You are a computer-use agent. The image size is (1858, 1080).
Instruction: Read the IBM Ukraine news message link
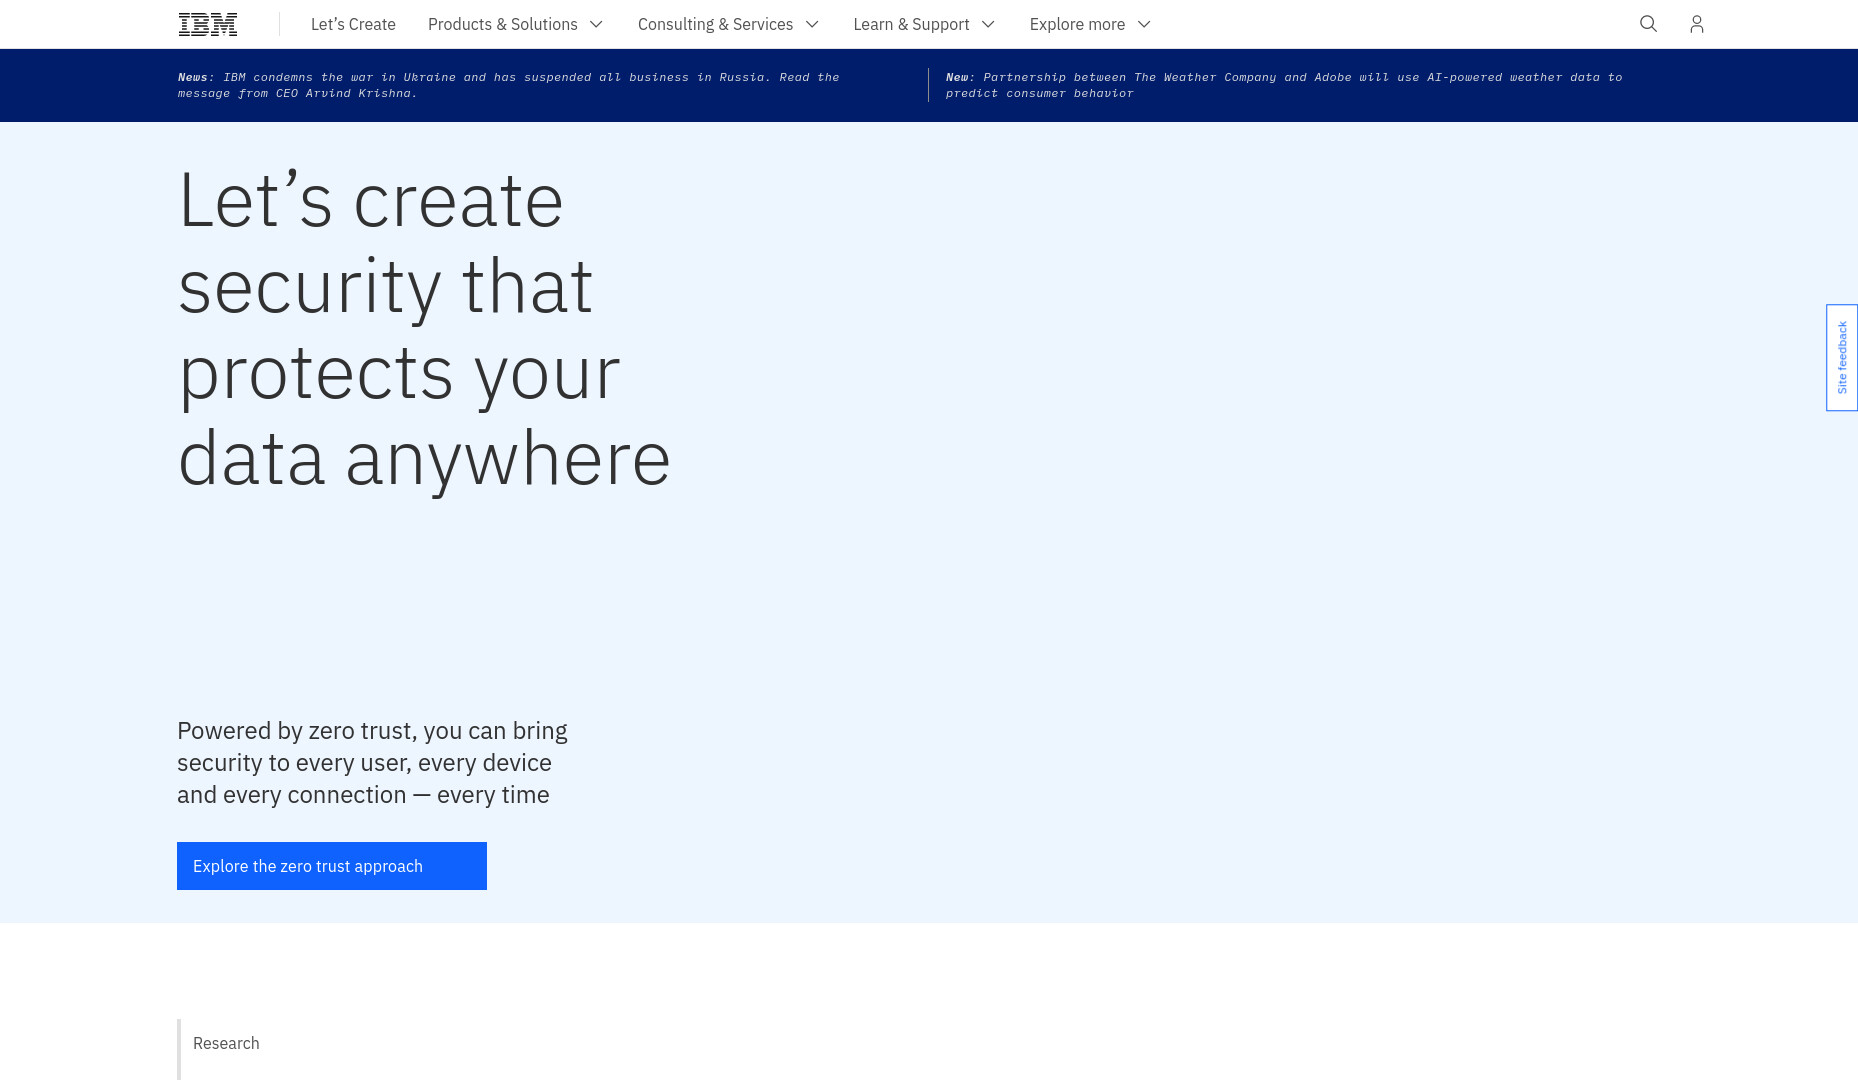509,85
